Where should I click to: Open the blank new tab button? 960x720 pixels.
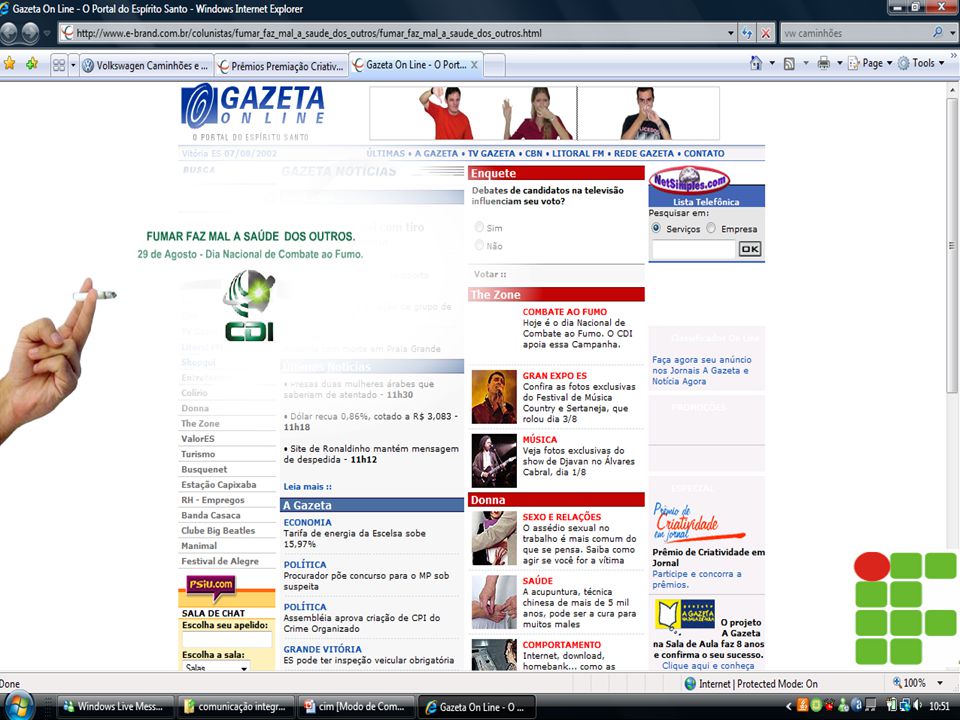coord(495,65)
